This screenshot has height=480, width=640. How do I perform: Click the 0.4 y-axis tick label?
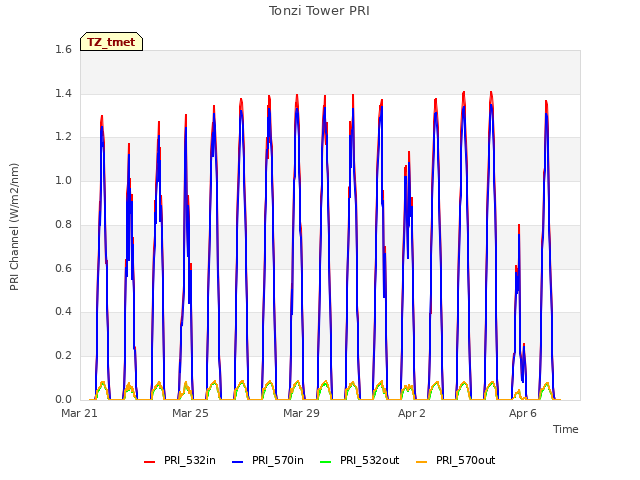[63, 311]
